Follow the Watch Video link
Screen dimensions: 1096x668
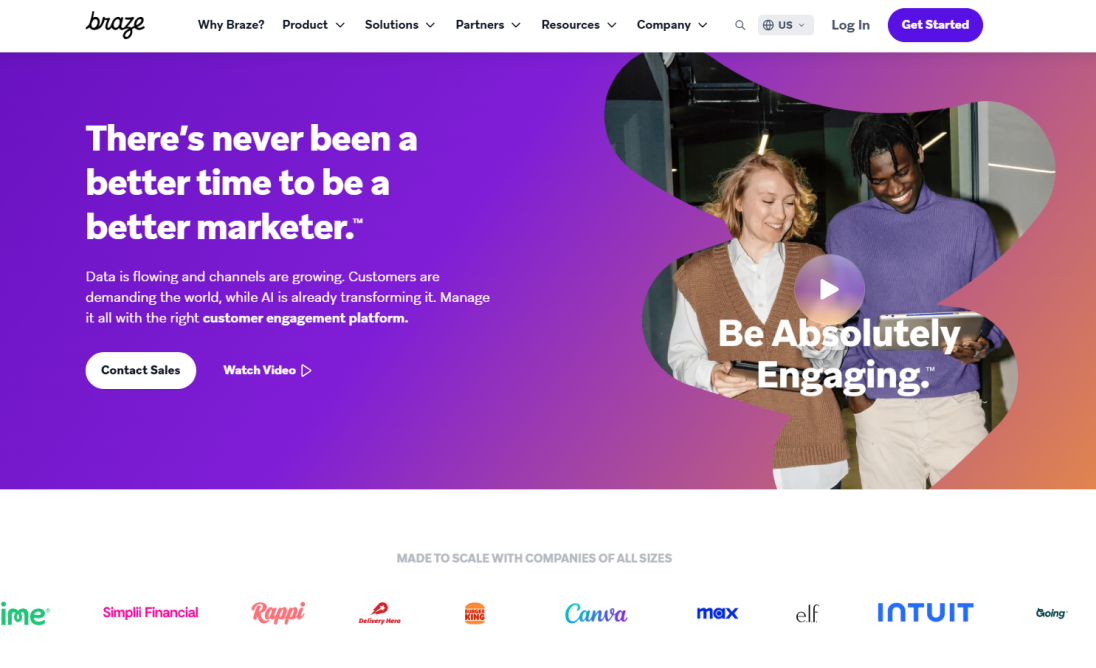pos(267,370)
